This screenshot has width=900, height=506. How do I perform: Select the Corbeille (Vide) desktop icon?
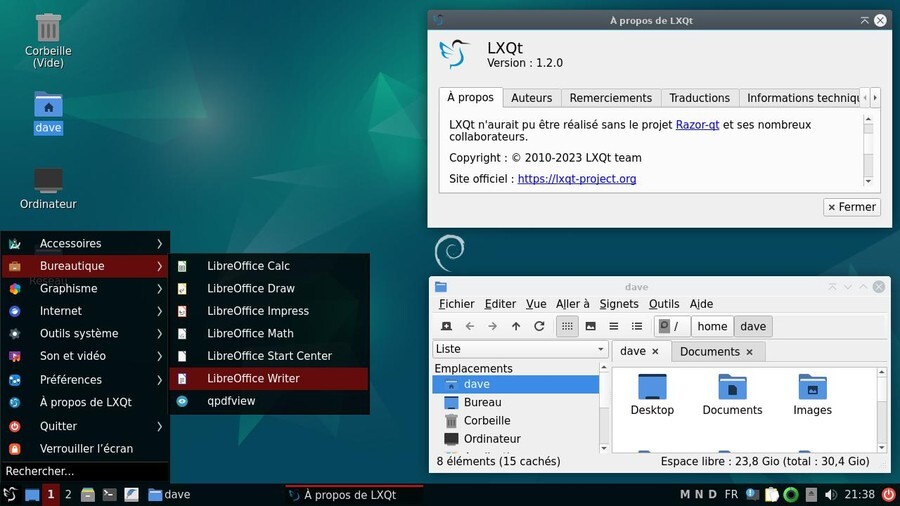point(48,40)
